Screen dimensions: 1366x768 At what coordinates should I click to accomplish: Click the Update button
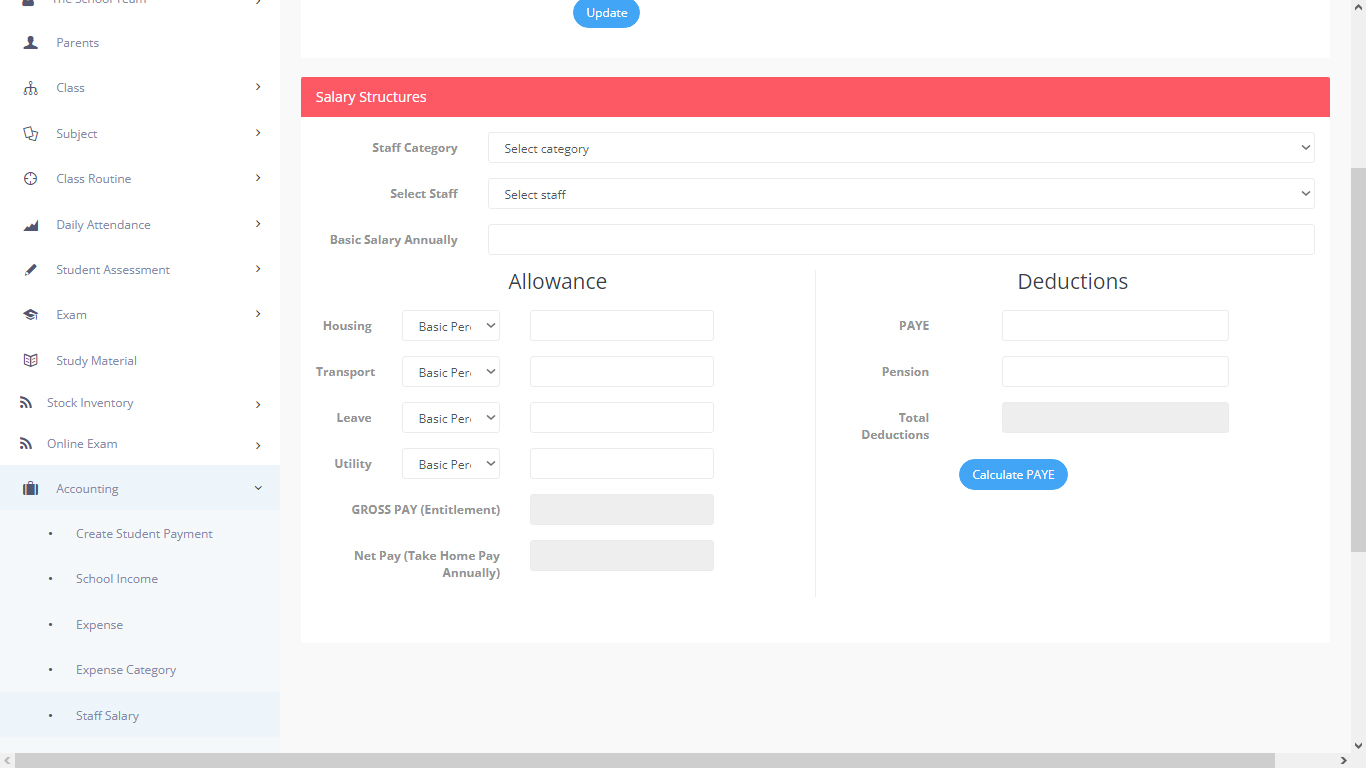[606, 13]
